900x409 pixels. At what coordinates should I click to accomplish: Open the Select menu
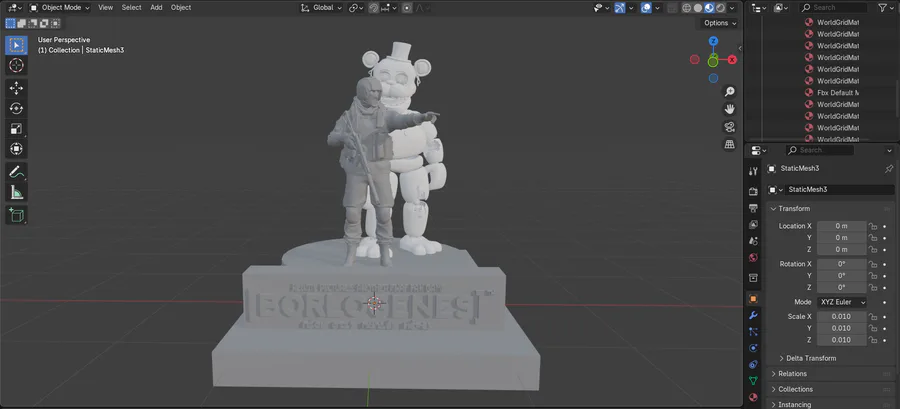coord(131,8)
